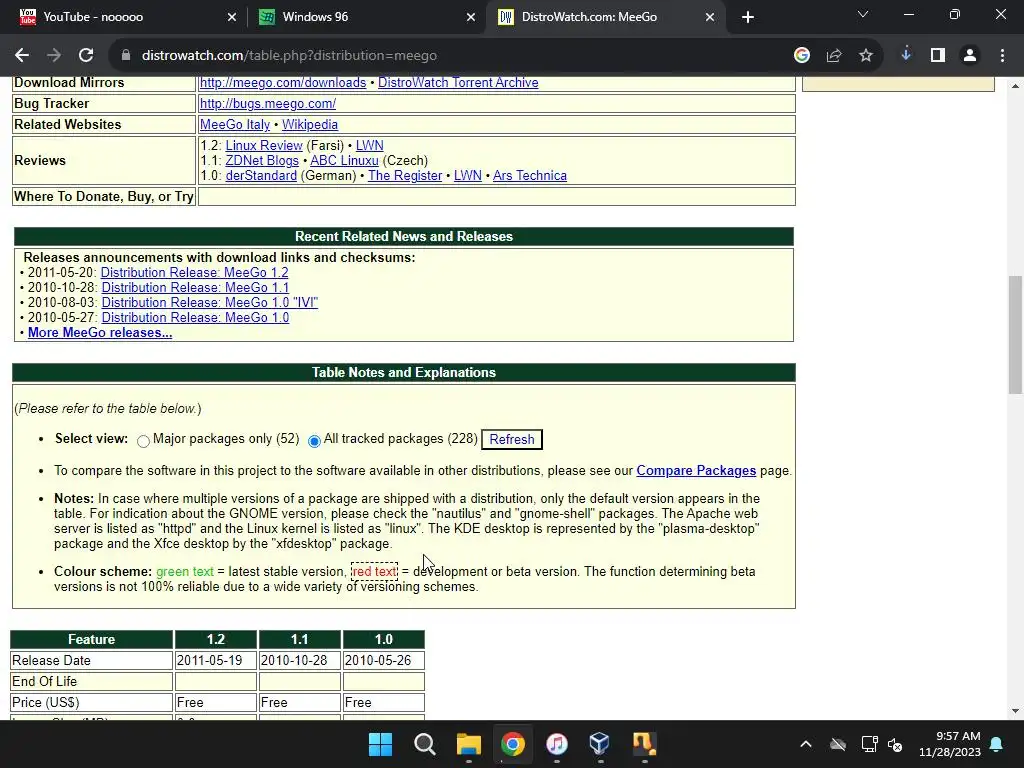Click the Feature column header
The width and height of the screenshot is (1024, 768).
[91, 640]
